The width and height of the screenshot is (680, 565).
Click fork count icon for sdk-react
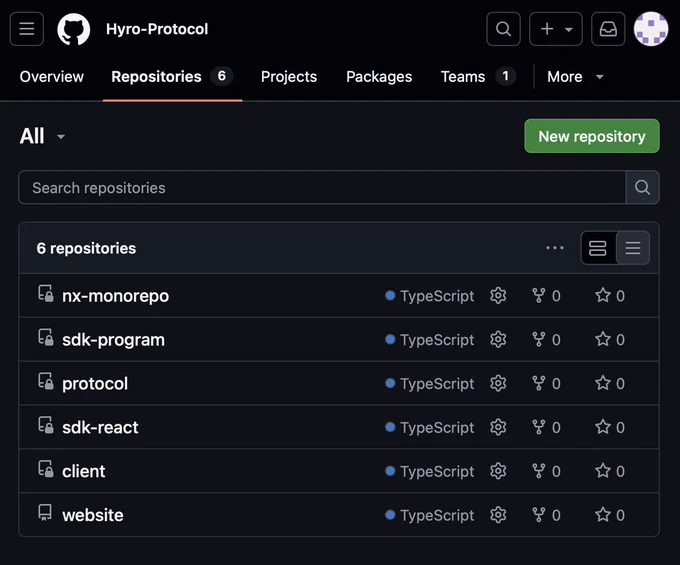coord(539,427)
